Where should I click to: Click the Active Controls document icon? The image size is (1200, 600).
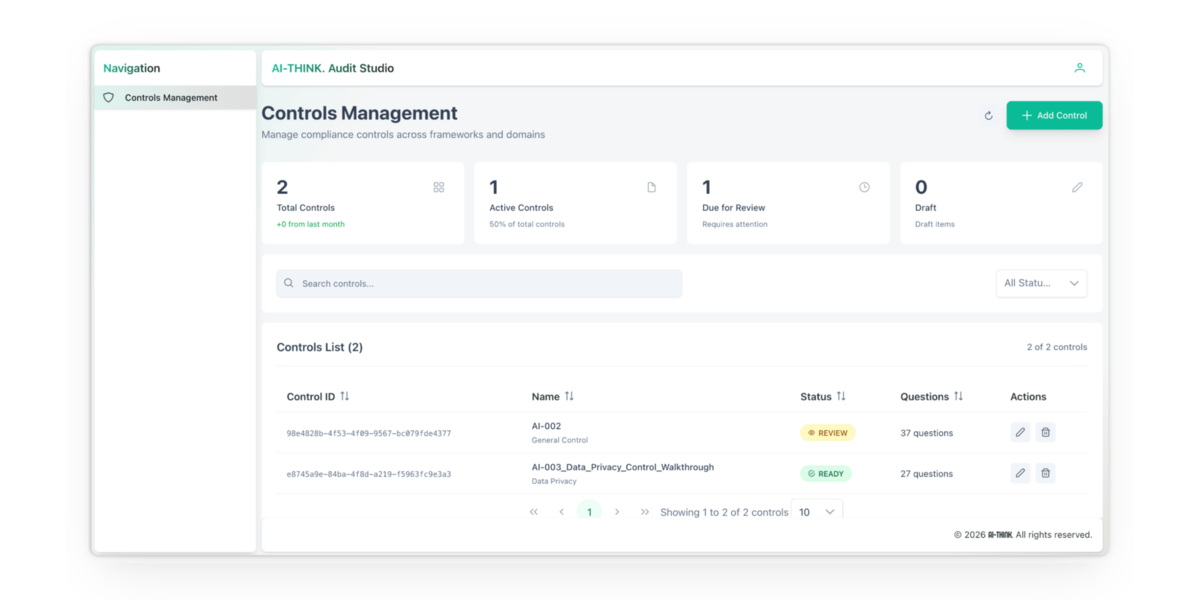tap(651, 187)
